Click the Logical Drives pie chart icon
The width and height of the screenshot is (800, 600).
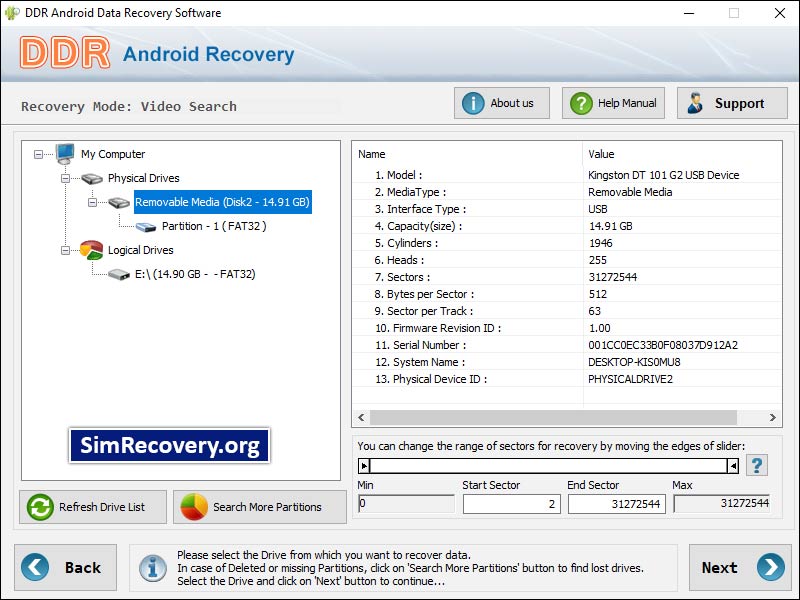[x=92, y=250]
